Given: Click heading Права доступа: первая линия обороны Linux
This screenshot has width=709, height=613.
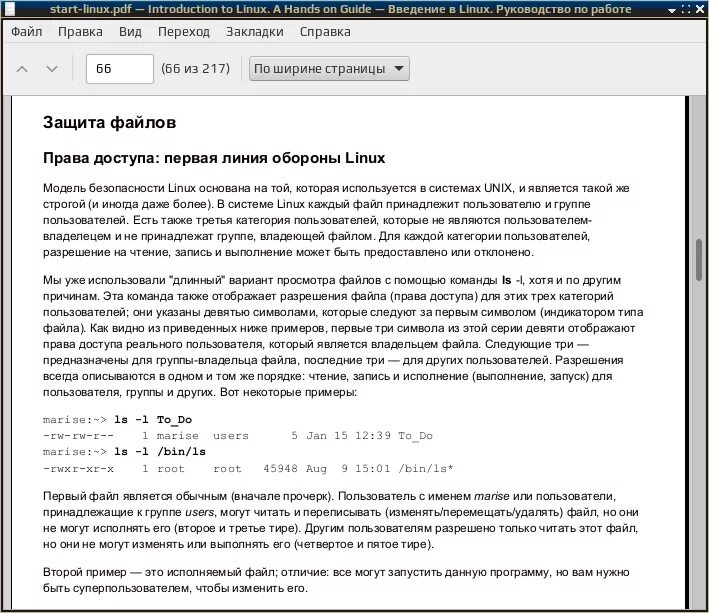Looking at the screenshot, I should [x=214, y=158].
